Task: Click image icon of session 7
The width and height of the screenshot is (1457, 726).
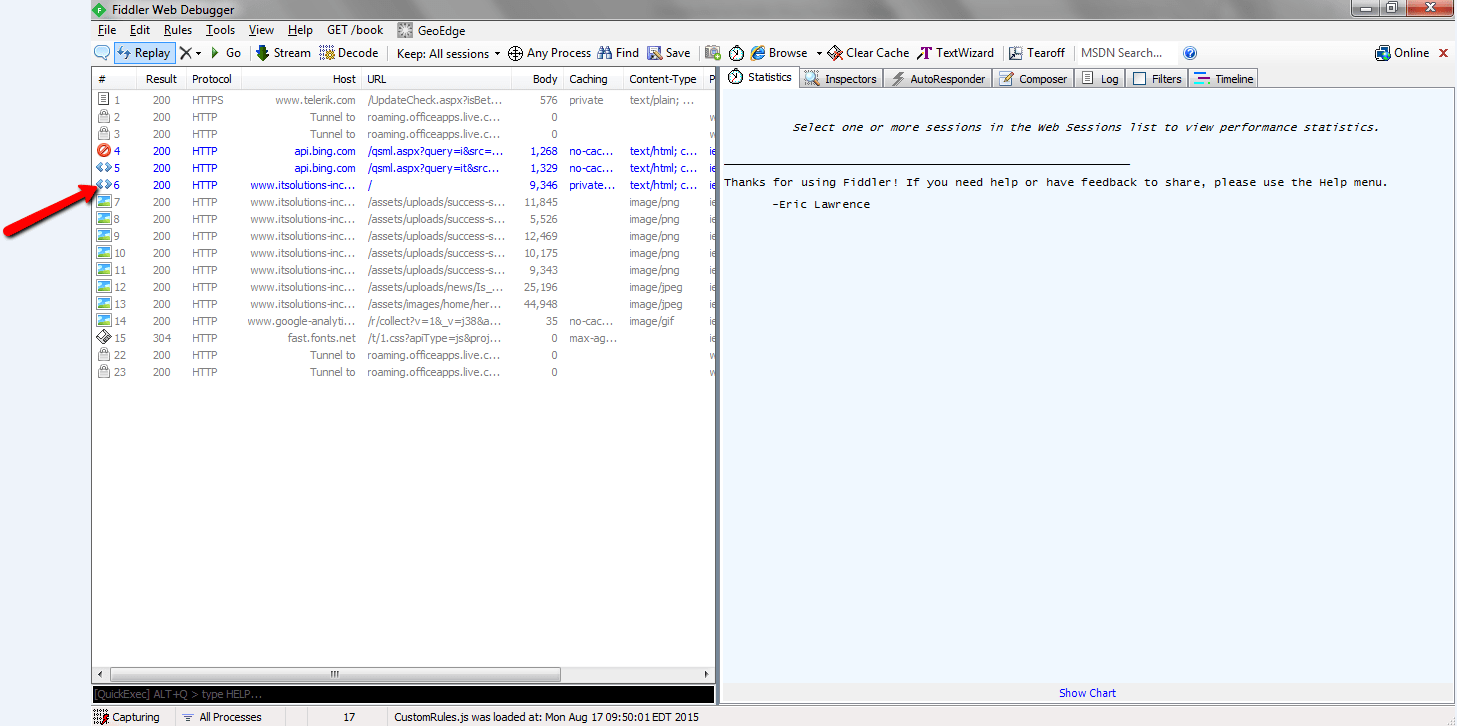Action: click(103, 202)
